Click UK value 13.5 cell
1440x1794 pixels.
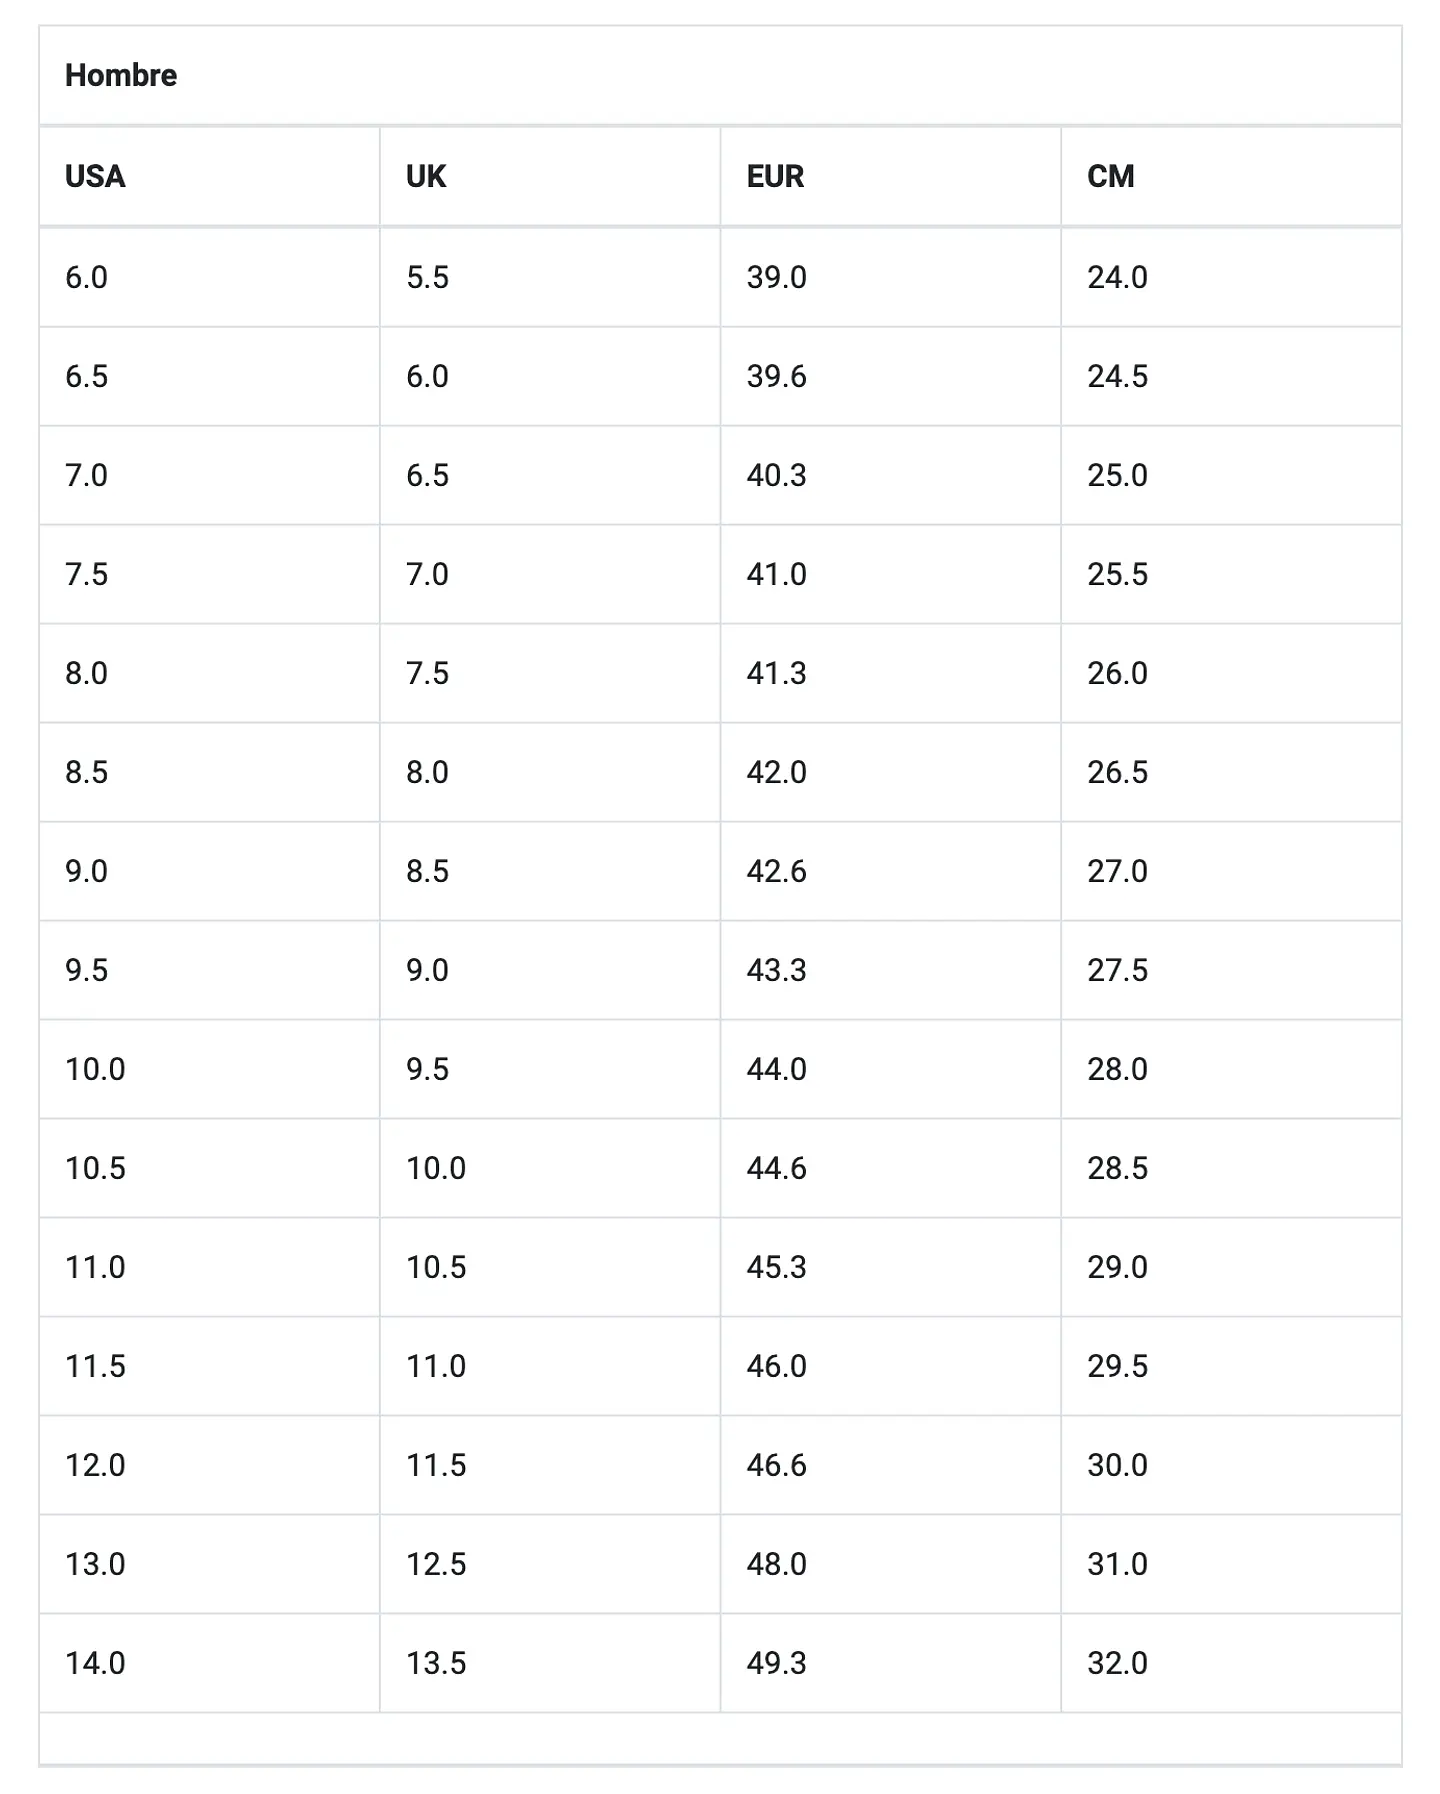[550, 1663]
